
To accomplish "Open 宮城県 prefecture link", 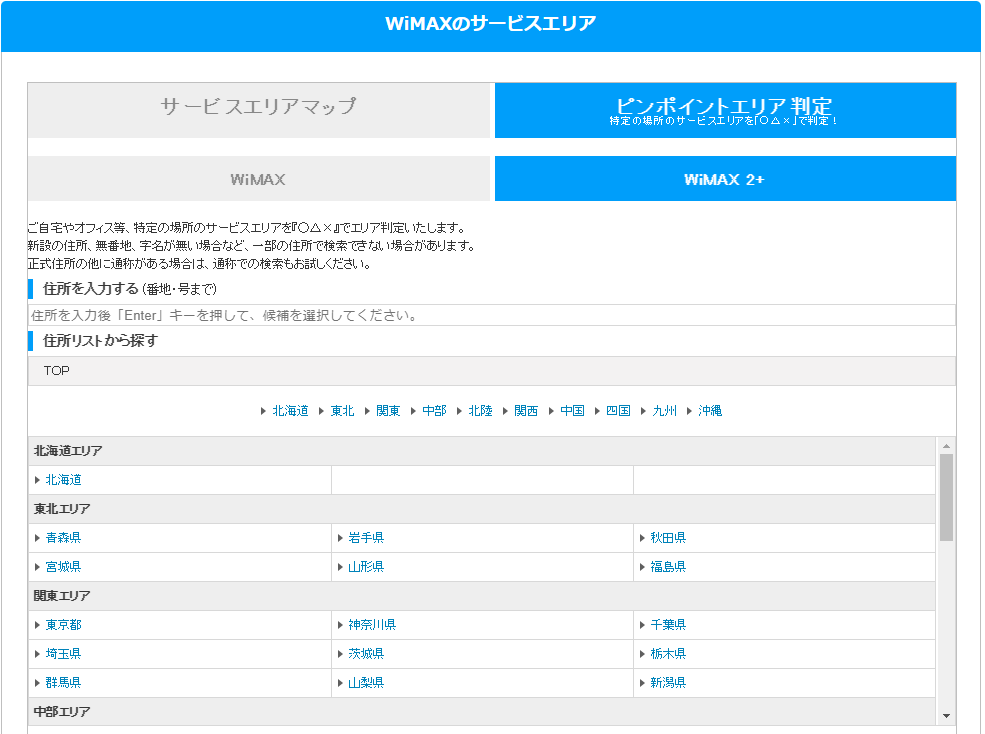I will 63,566.
